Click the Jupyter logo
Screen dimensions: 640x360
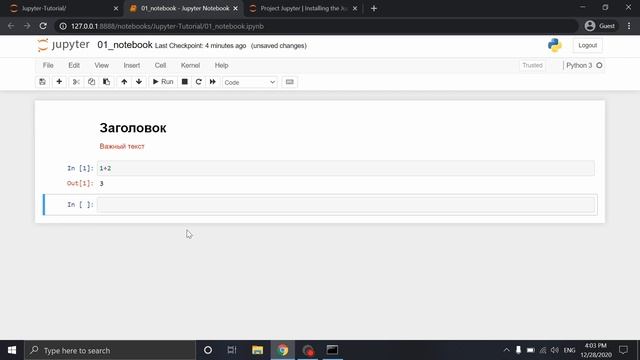click(x=63, y=45)
